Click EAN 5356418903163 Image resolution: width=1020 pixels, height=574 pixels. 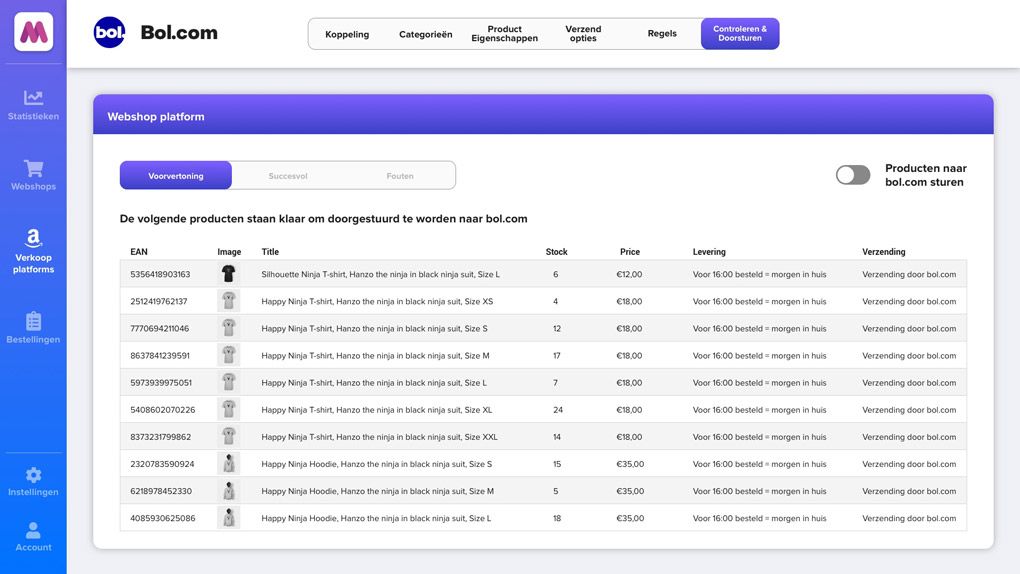pos(160,275)
